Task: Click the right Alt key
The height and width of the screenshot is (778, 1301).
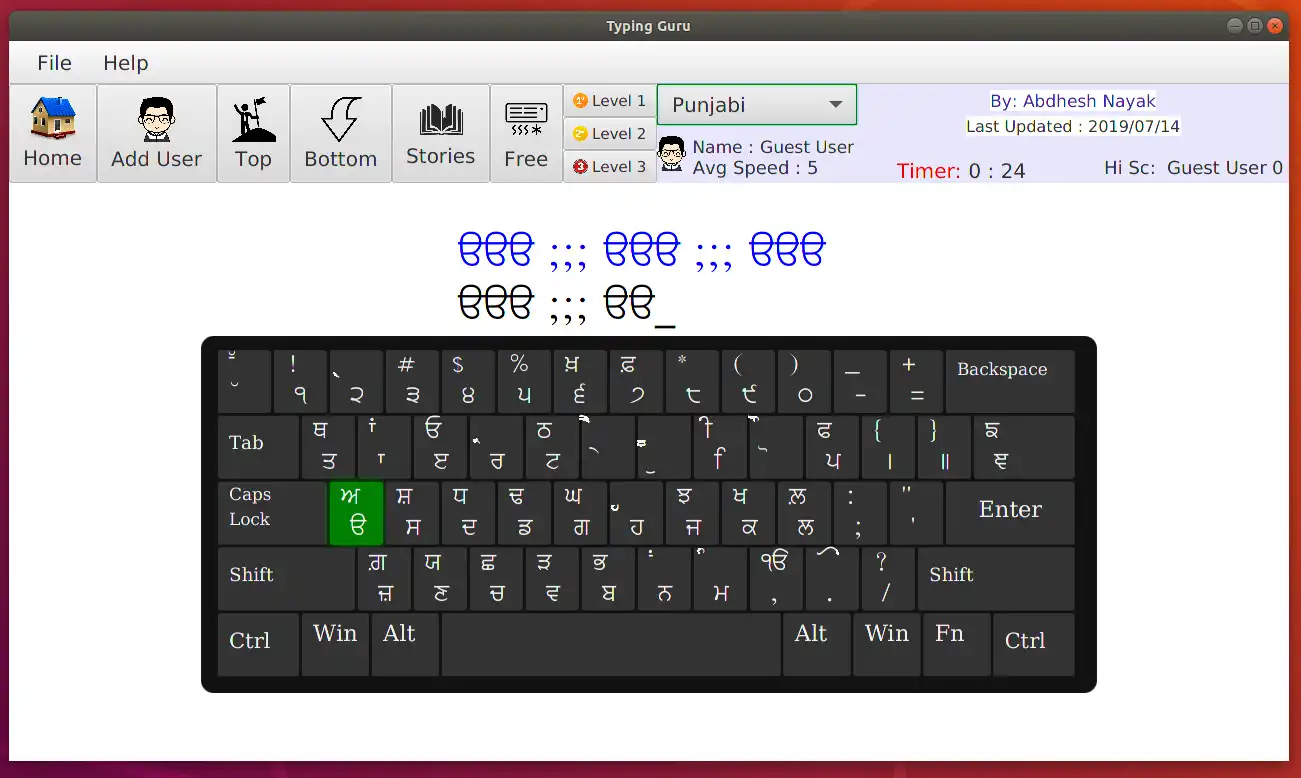Action: (816, 645)
